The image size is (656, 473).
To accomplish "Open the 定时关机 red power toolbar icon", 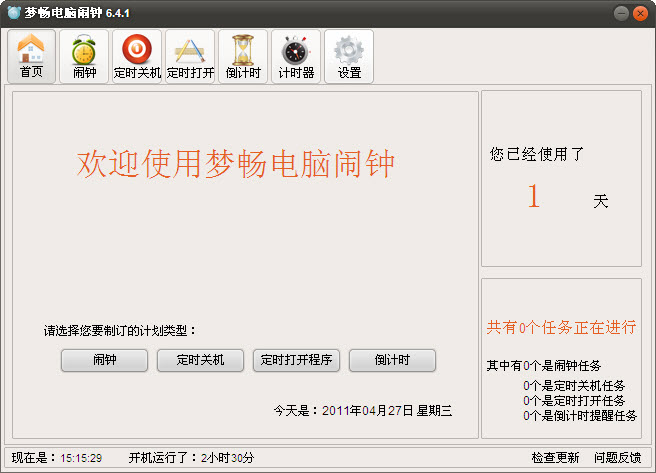I will tap(137, 56).
